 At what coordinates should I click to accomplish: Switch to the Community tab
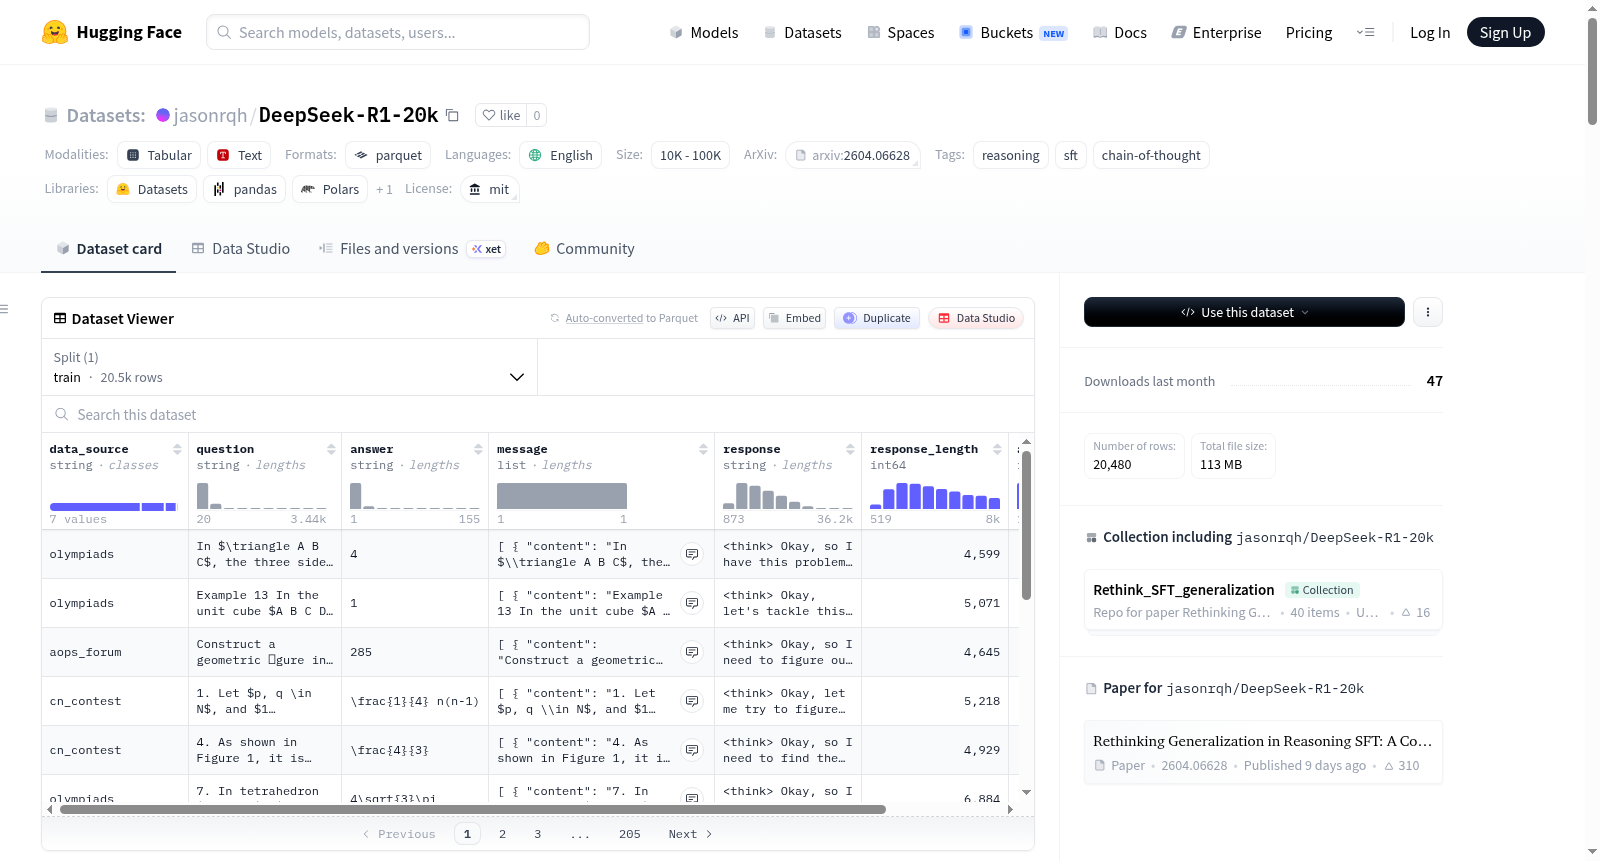click(x=585, y=249)
